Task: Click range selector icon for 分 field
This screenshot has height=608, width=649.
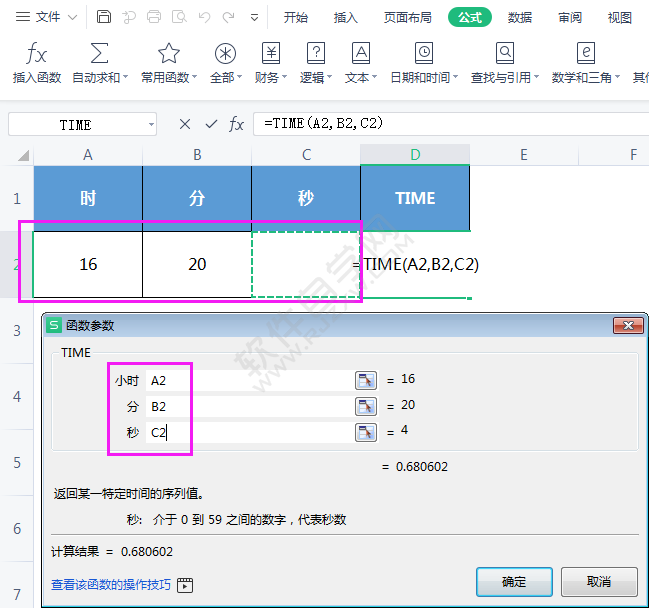Action: (x=366, y=406)
